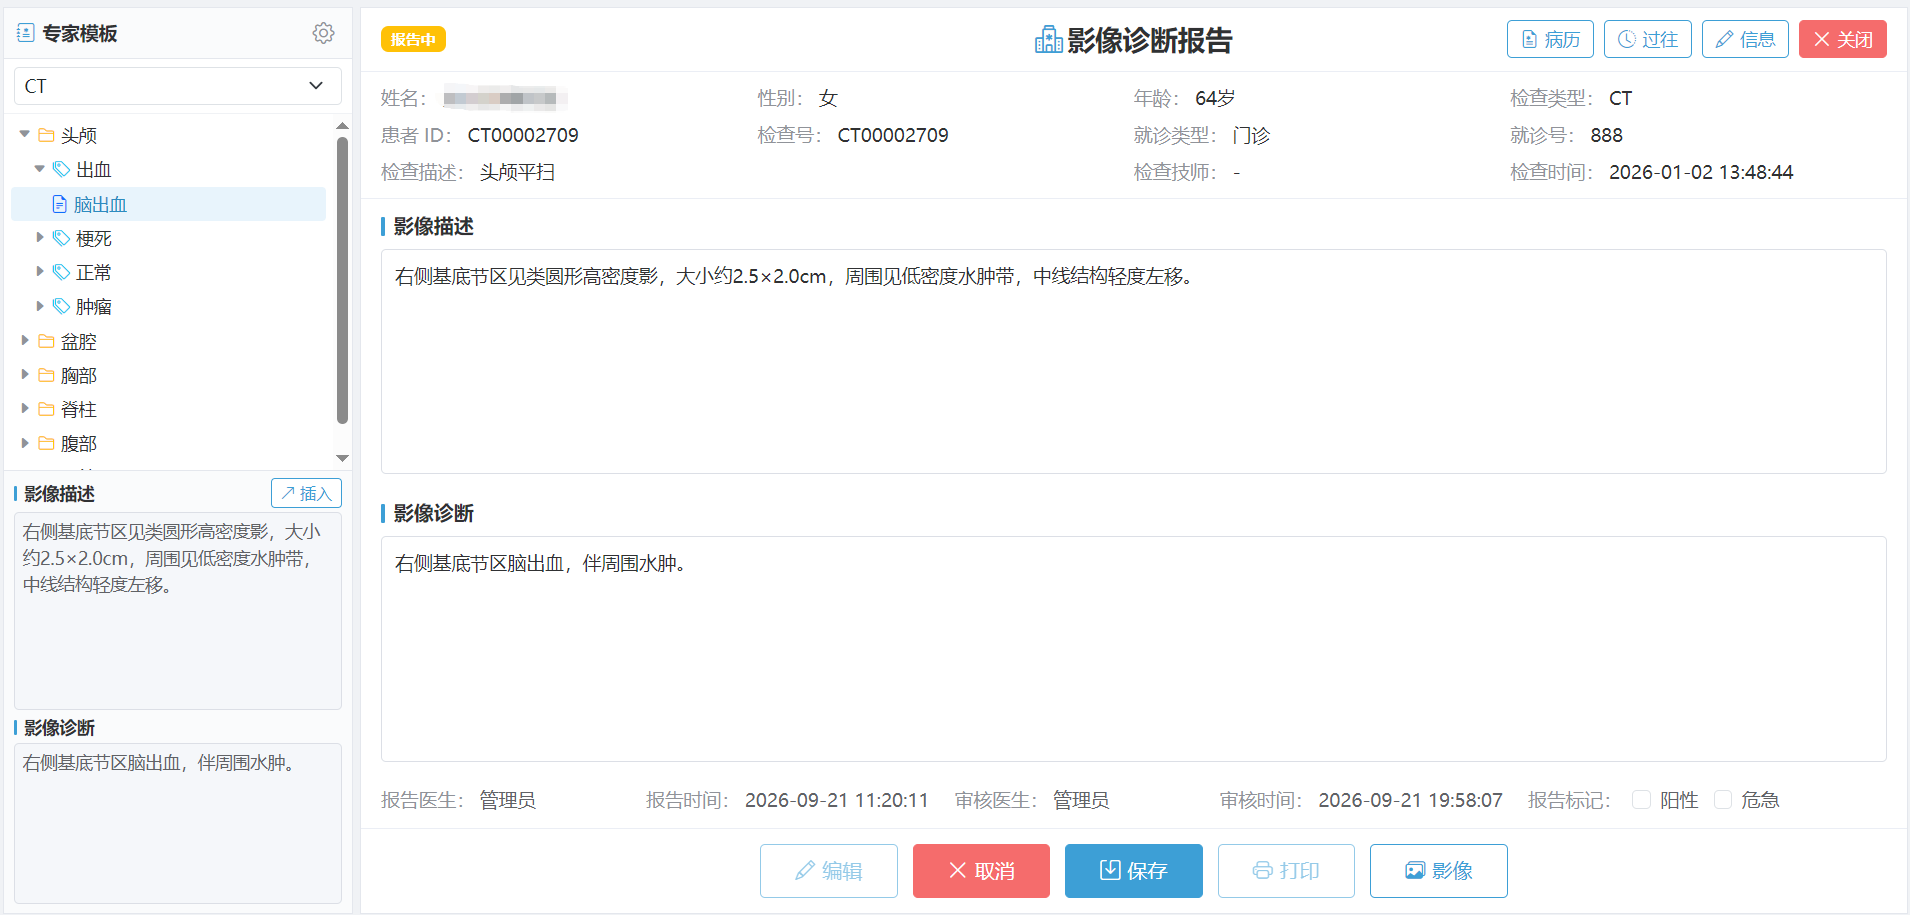Select the 脑出血 template
The height and width of the screenshot is (915, 1910).
click(x=168, y=204)
